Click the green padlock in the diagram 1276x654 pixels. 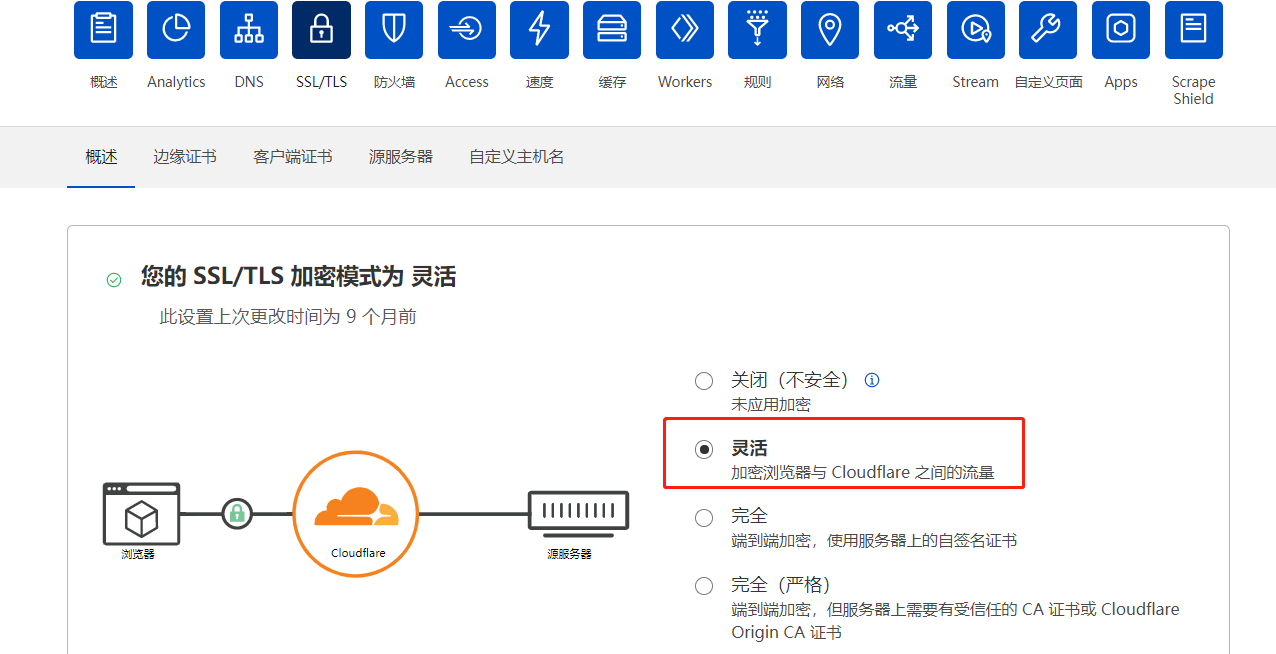[237, 514]
